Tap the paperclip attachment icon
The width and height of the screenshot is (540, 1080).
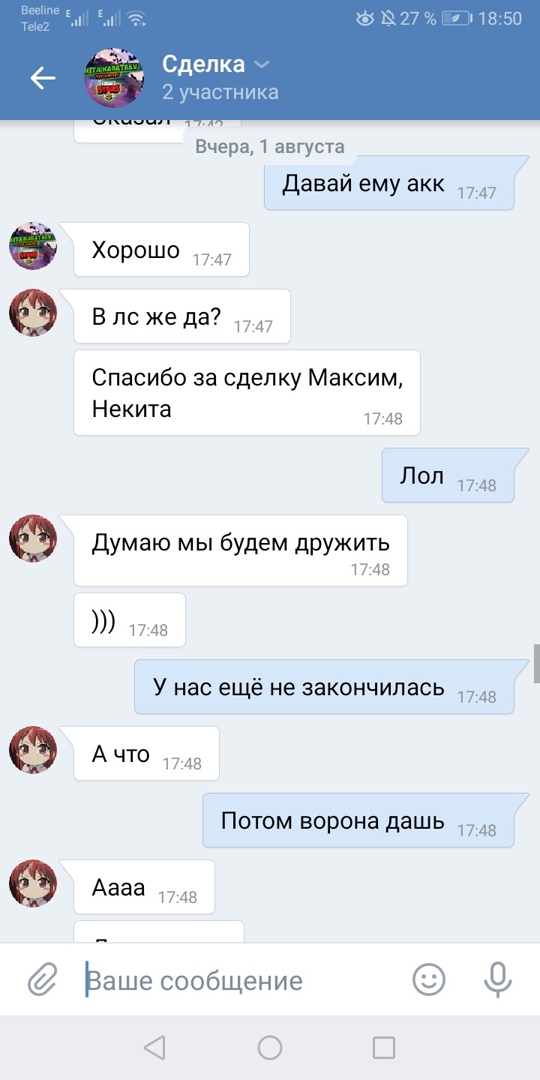[42, 979]
